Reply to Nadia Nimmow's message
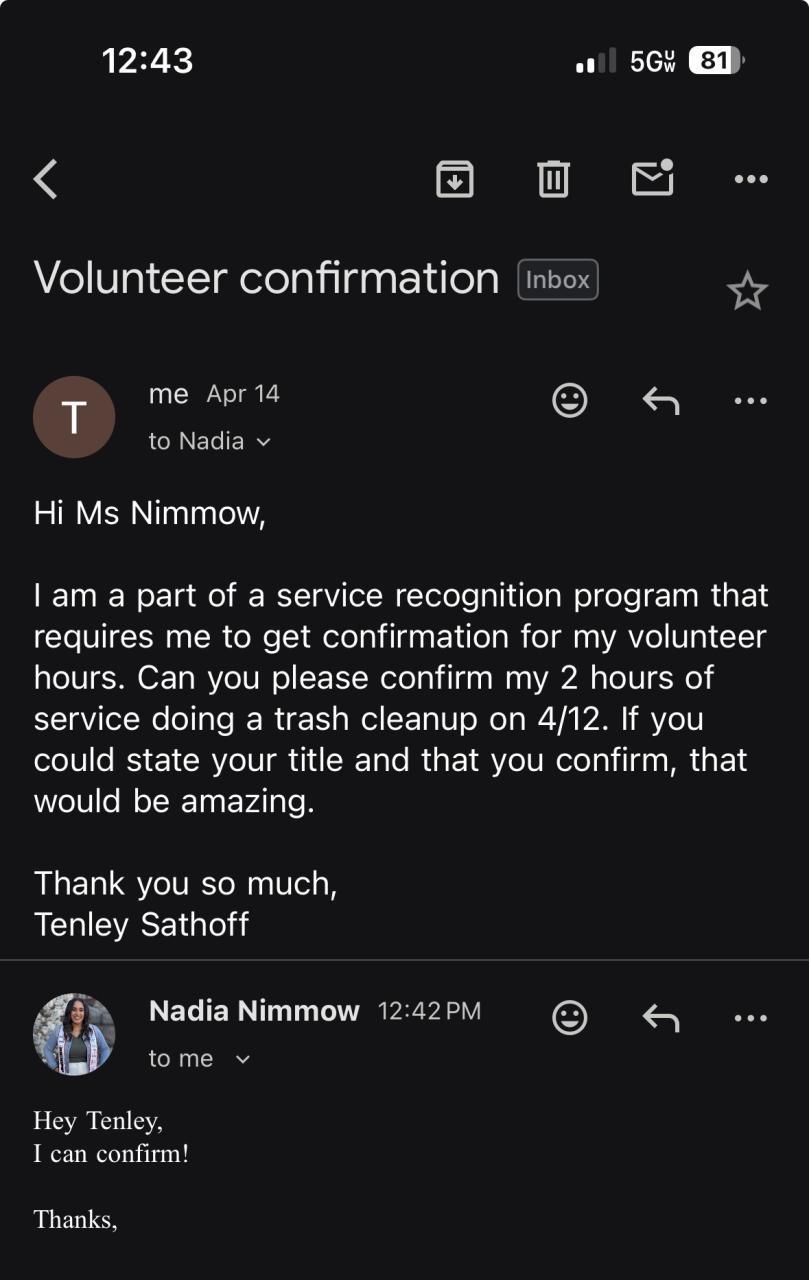 [660, 1018]
